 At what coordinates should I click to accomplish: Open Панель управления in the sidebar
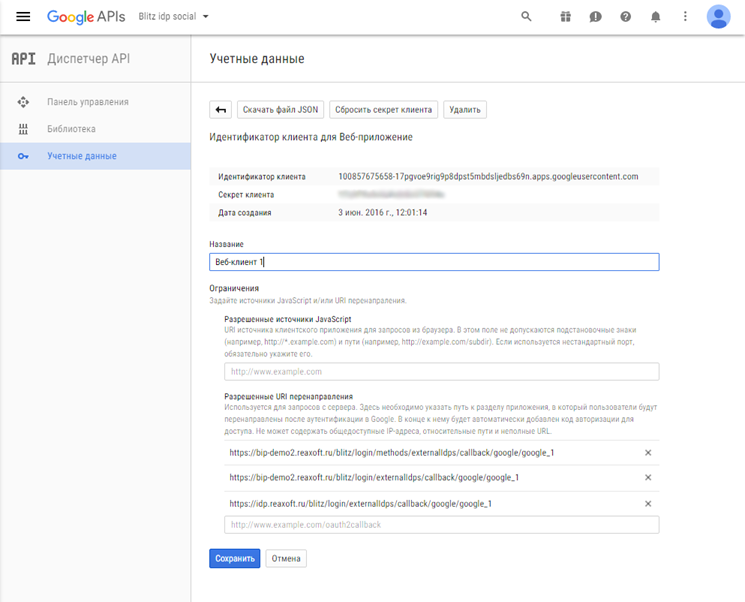[x=87, y=102]
